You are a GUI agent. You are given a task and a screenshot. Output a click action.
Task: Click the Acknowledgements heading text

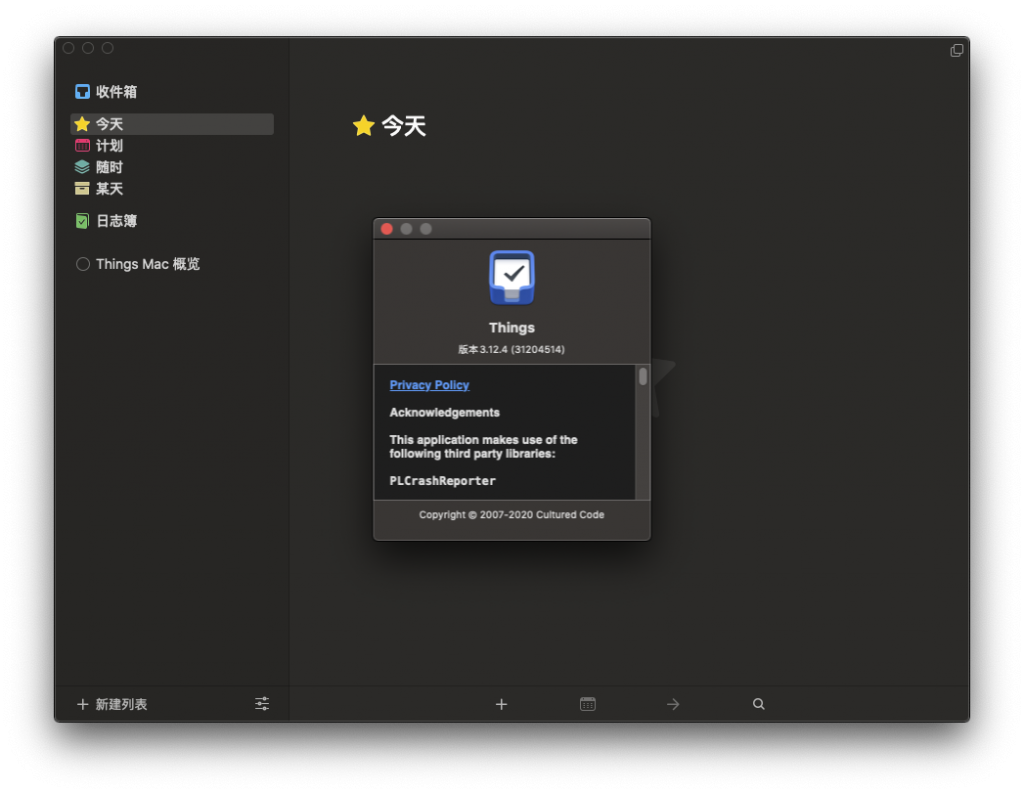pos(444,412)
